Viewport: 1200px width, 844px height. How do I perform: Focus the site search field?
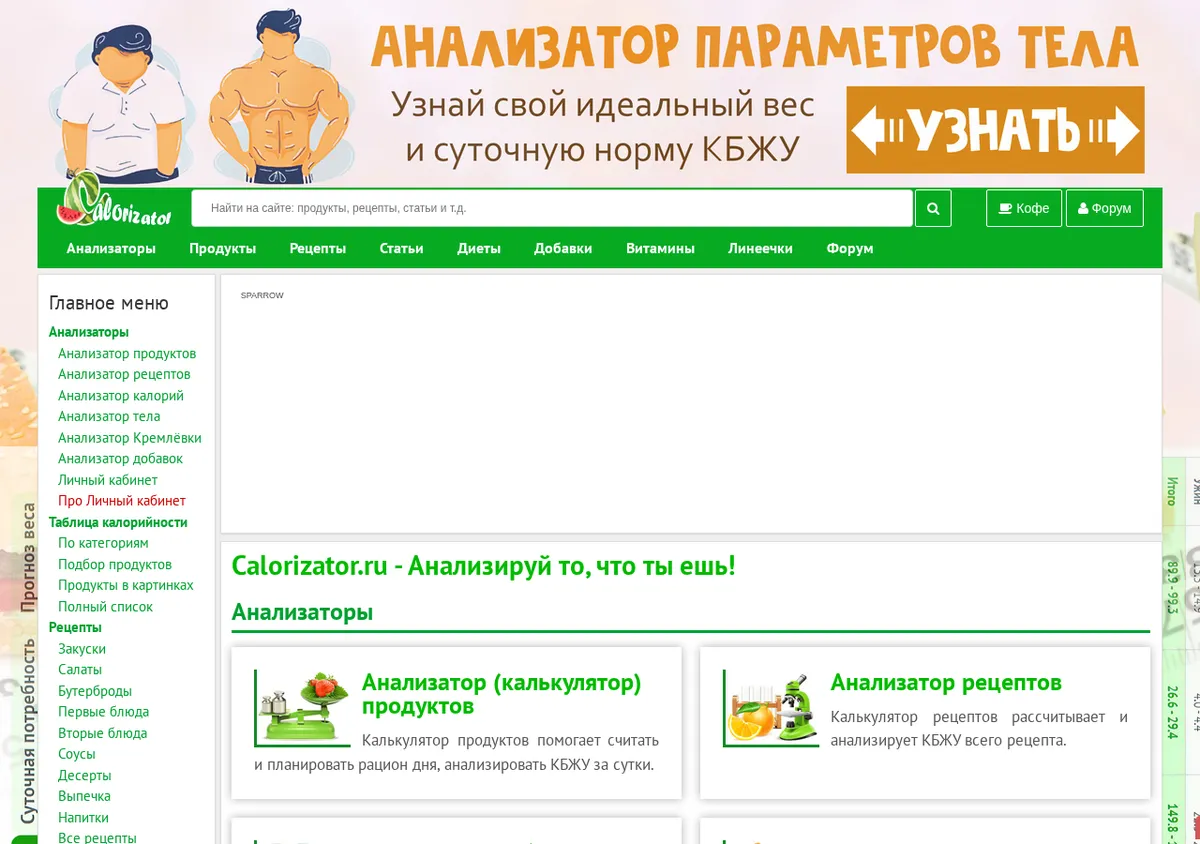552,208
